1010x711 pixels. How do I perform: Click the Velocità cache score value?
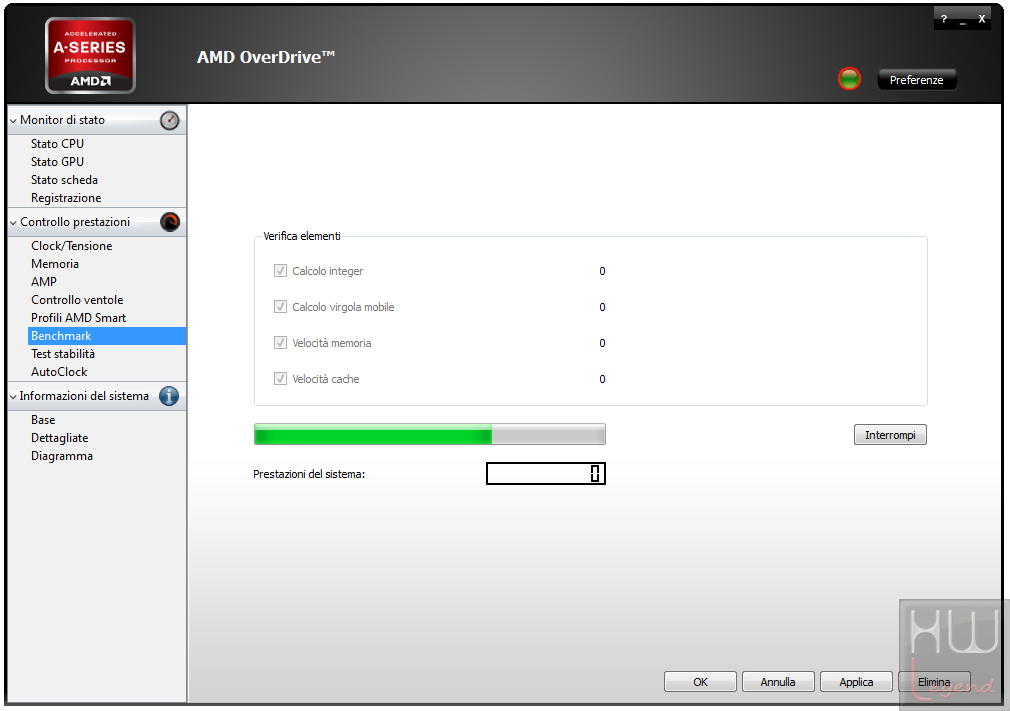click(602, 379)
